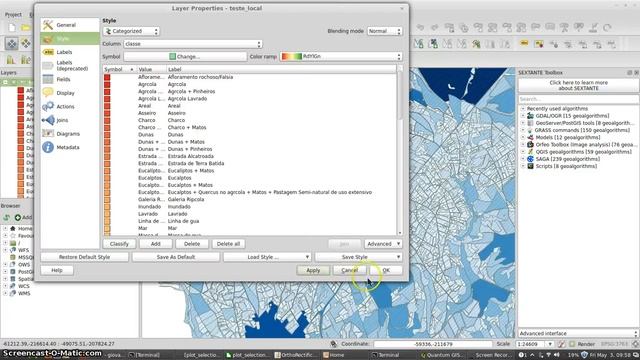Image resolution: width=640 pixels, height=360 pixels.
Task: Click the Actions gear icon
Action: point(48,107)
